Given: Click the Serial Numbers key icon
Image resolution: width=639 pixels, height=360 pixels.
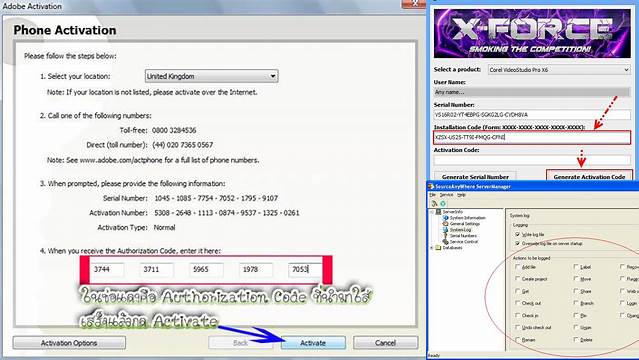Looking at the screenshot, I should pos(445,236).
